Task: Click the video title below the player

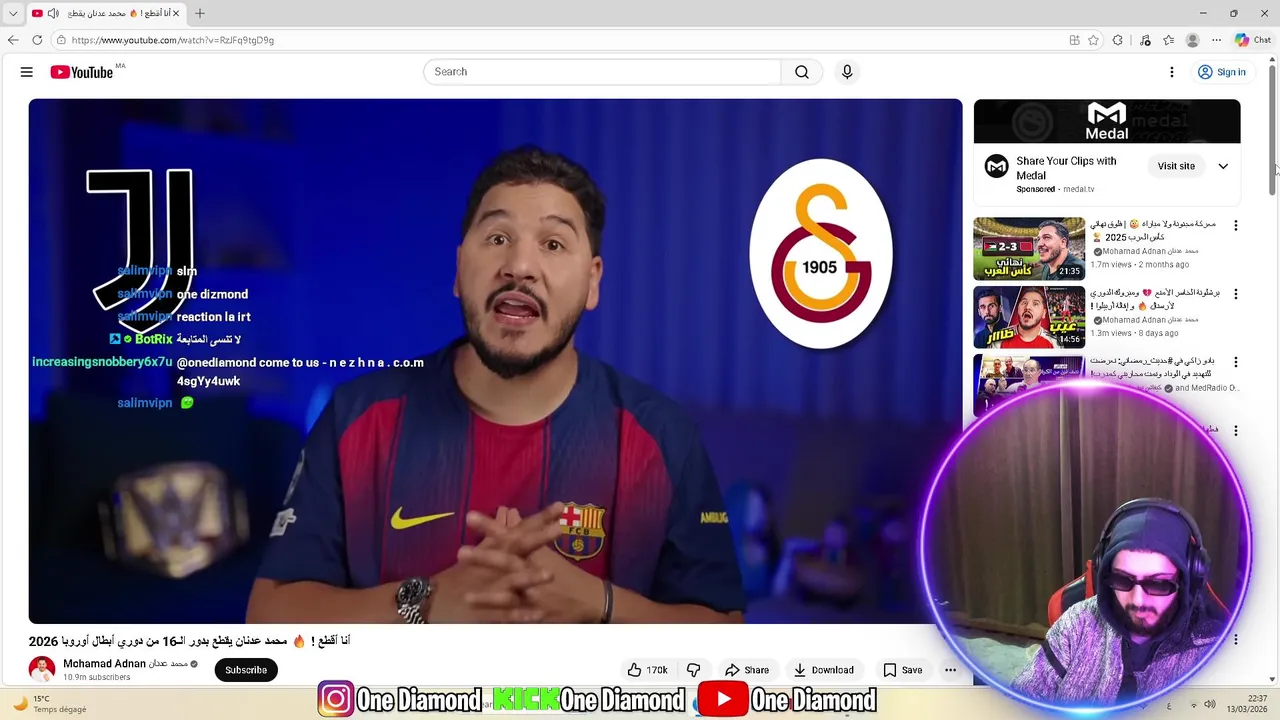Action: tap(190, 641)
